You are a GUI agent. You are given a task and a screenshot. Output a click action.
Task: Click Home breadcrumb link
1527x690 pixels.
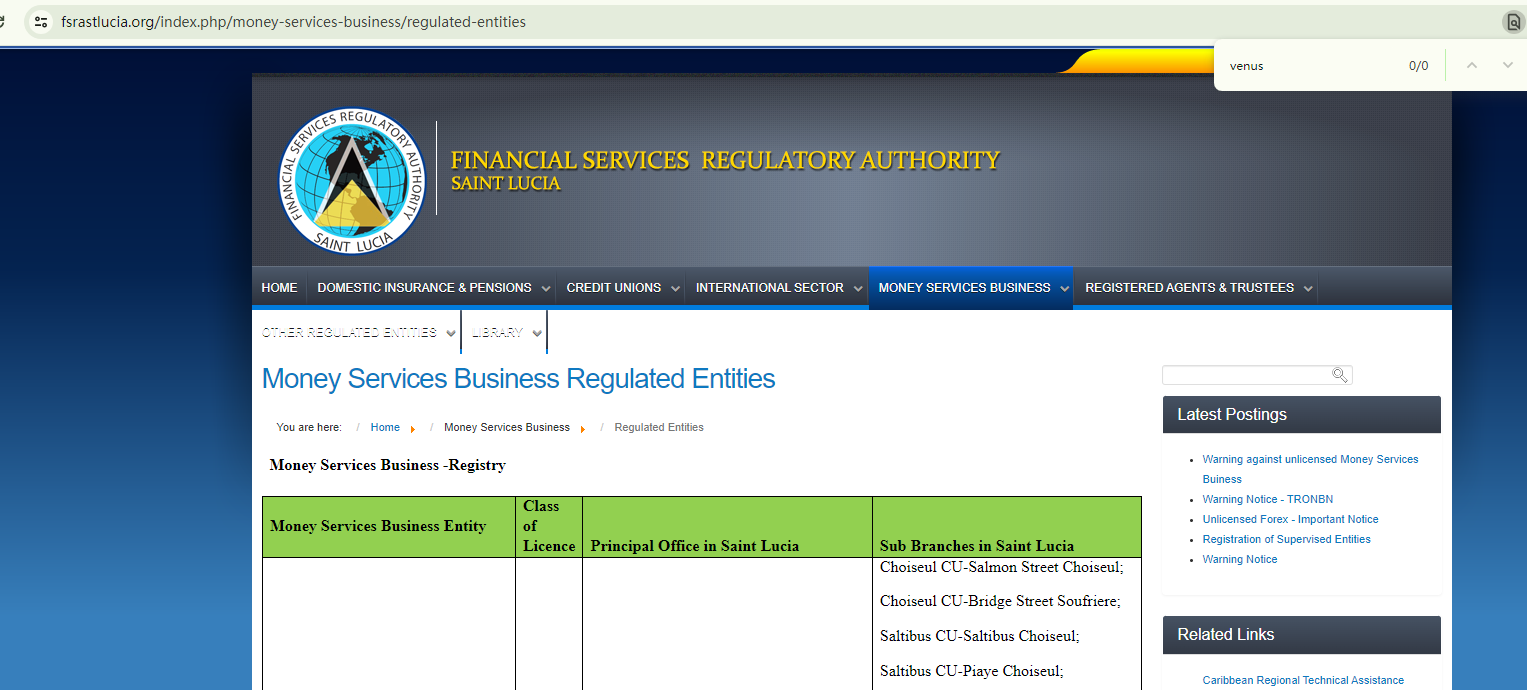click(x=385, y=428)
